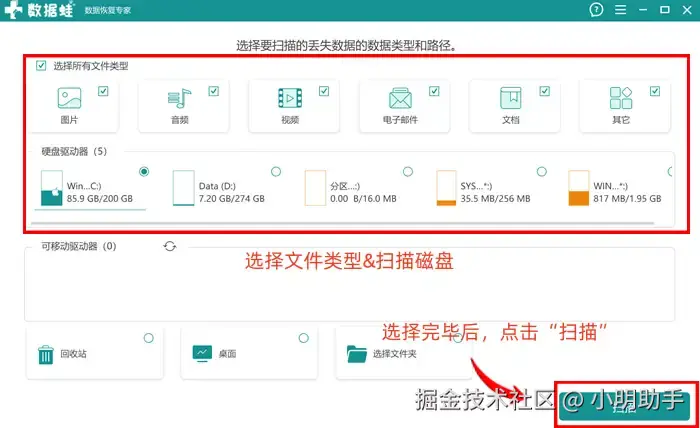Click the Others (其它) grid icon
700x428 pixels.
(x=621, y=98)
